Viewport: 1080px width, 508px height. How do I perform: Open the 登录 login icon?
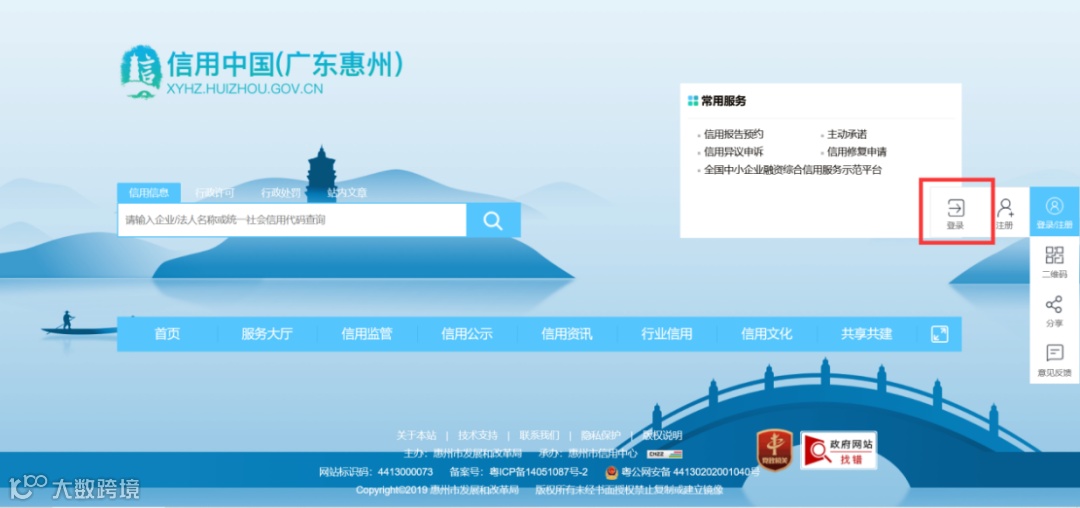956,213
